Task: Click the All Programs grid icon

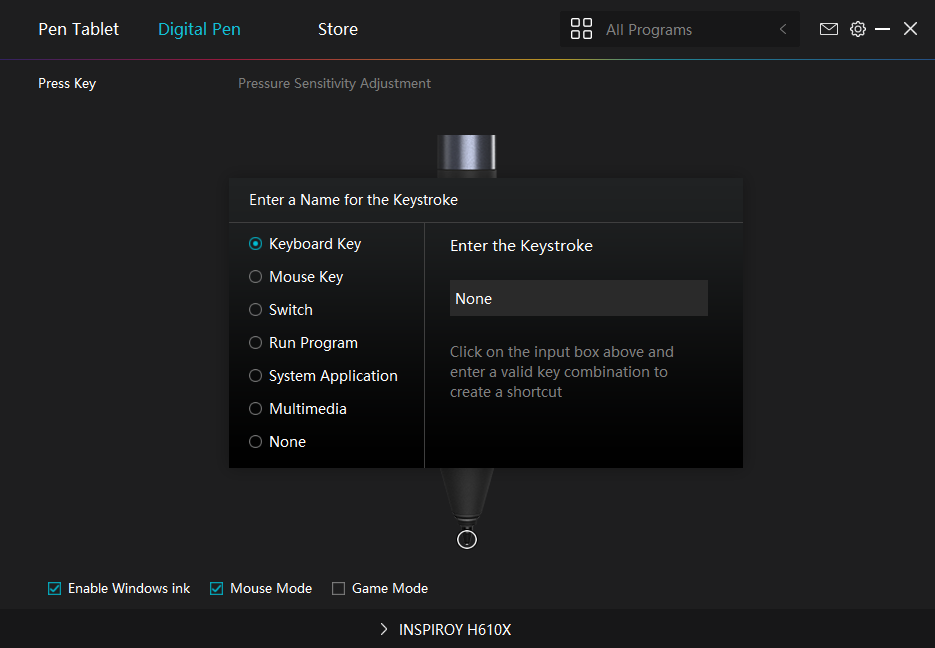Action: click(581, 29)
